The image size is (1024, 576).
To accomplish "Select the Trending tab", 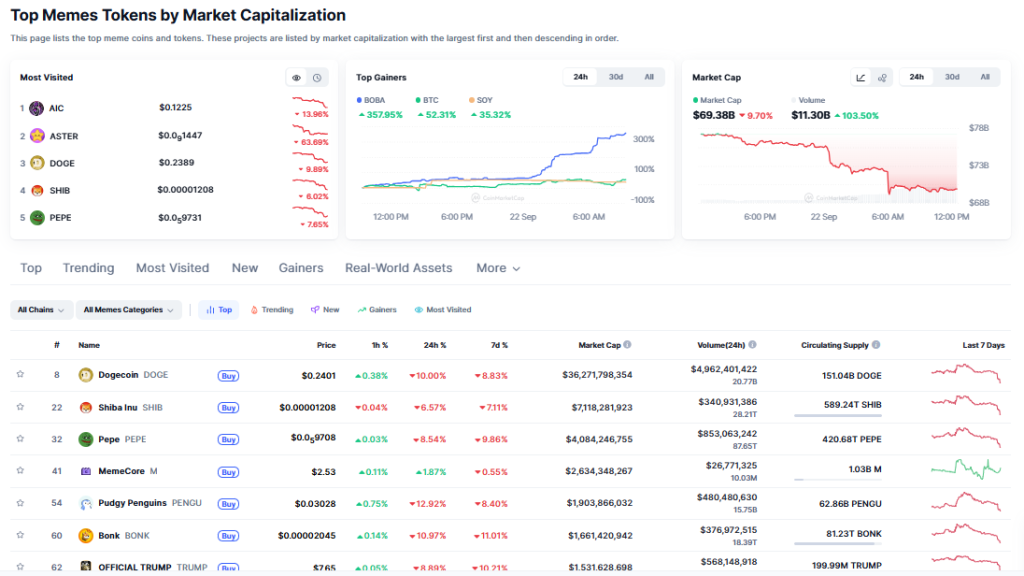I will click(x=88, y=268).
